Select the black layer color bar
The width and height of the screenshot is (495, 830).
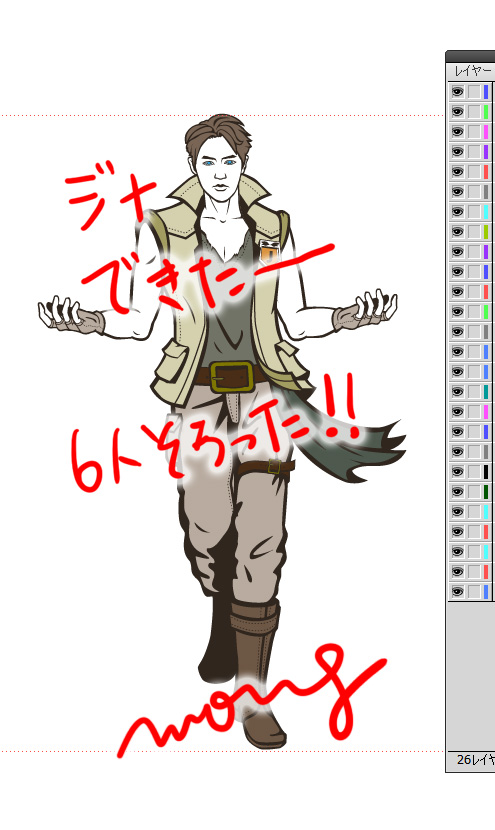click(486, 472)
